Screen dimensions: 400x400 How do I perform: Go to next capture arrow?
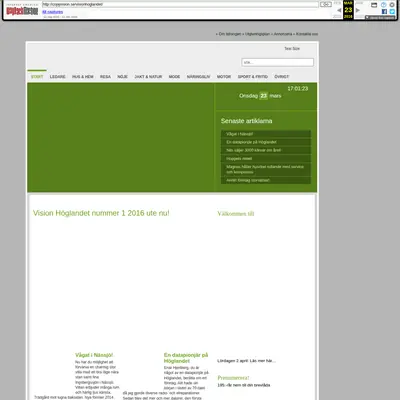pyautogui.click(x=358, y=10)
